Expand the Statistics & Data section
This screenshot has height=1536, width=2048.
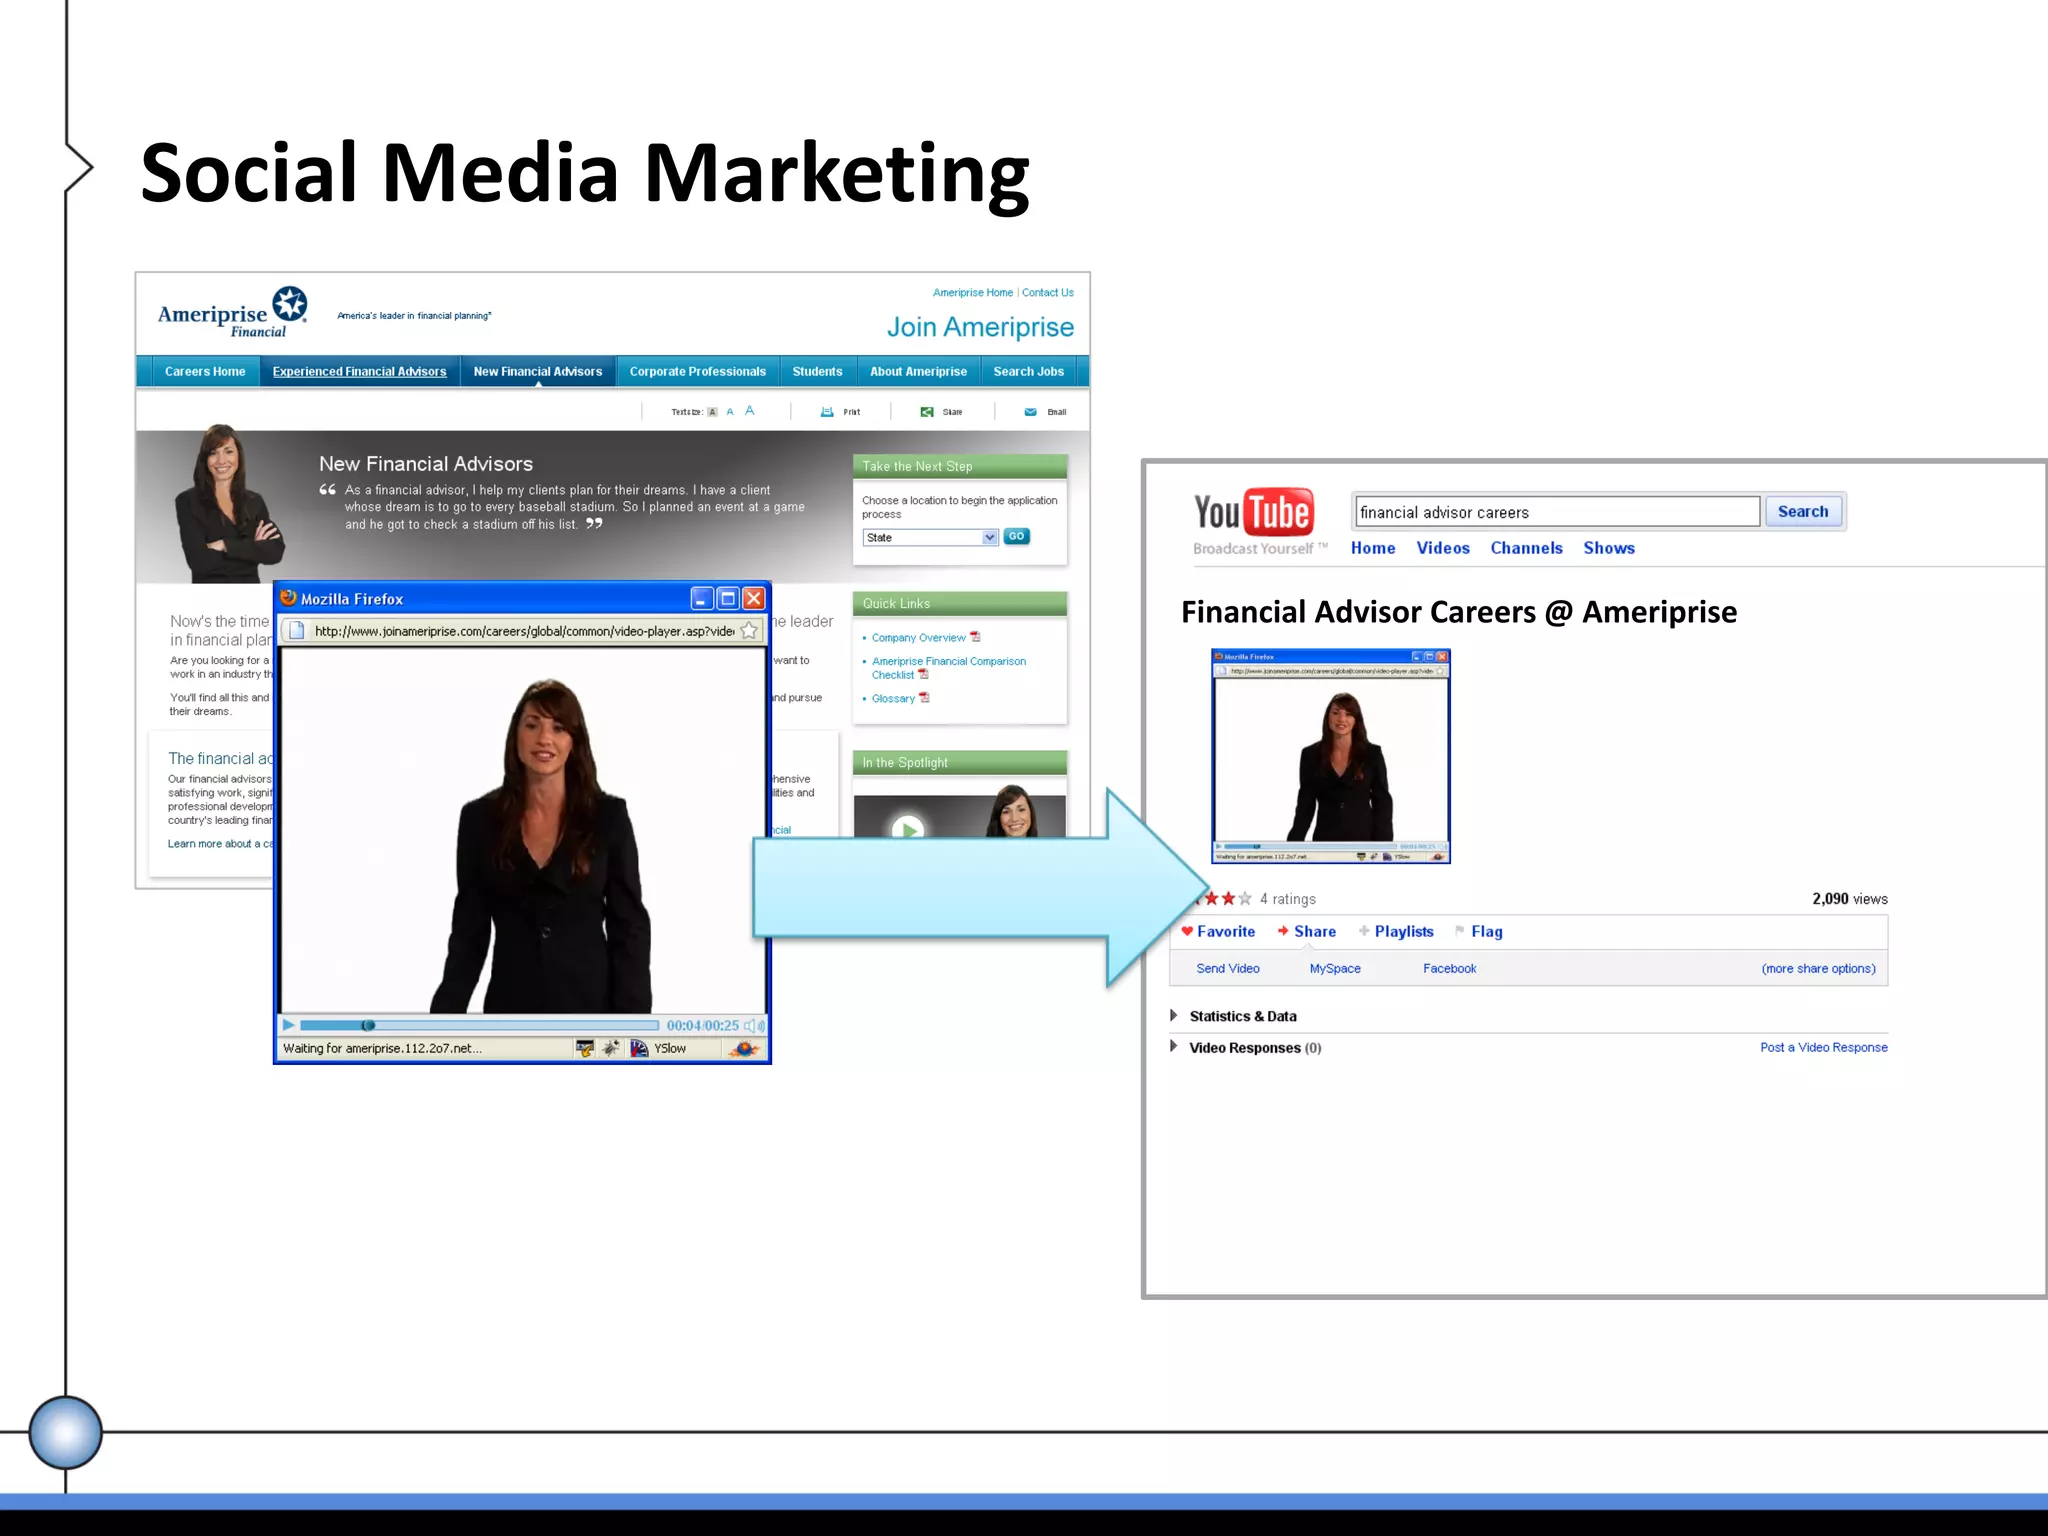click(x=1174, y=1016)
